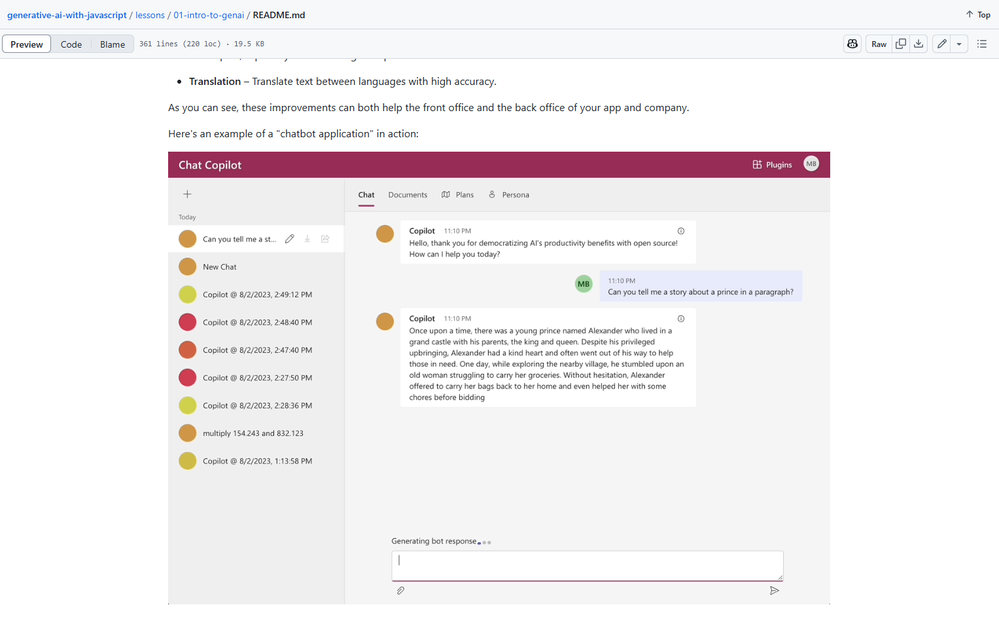Image resolution: width=999 pixels, height=618 pixels.
Task: Click into the chat message input box
Action: coord(587,566)
